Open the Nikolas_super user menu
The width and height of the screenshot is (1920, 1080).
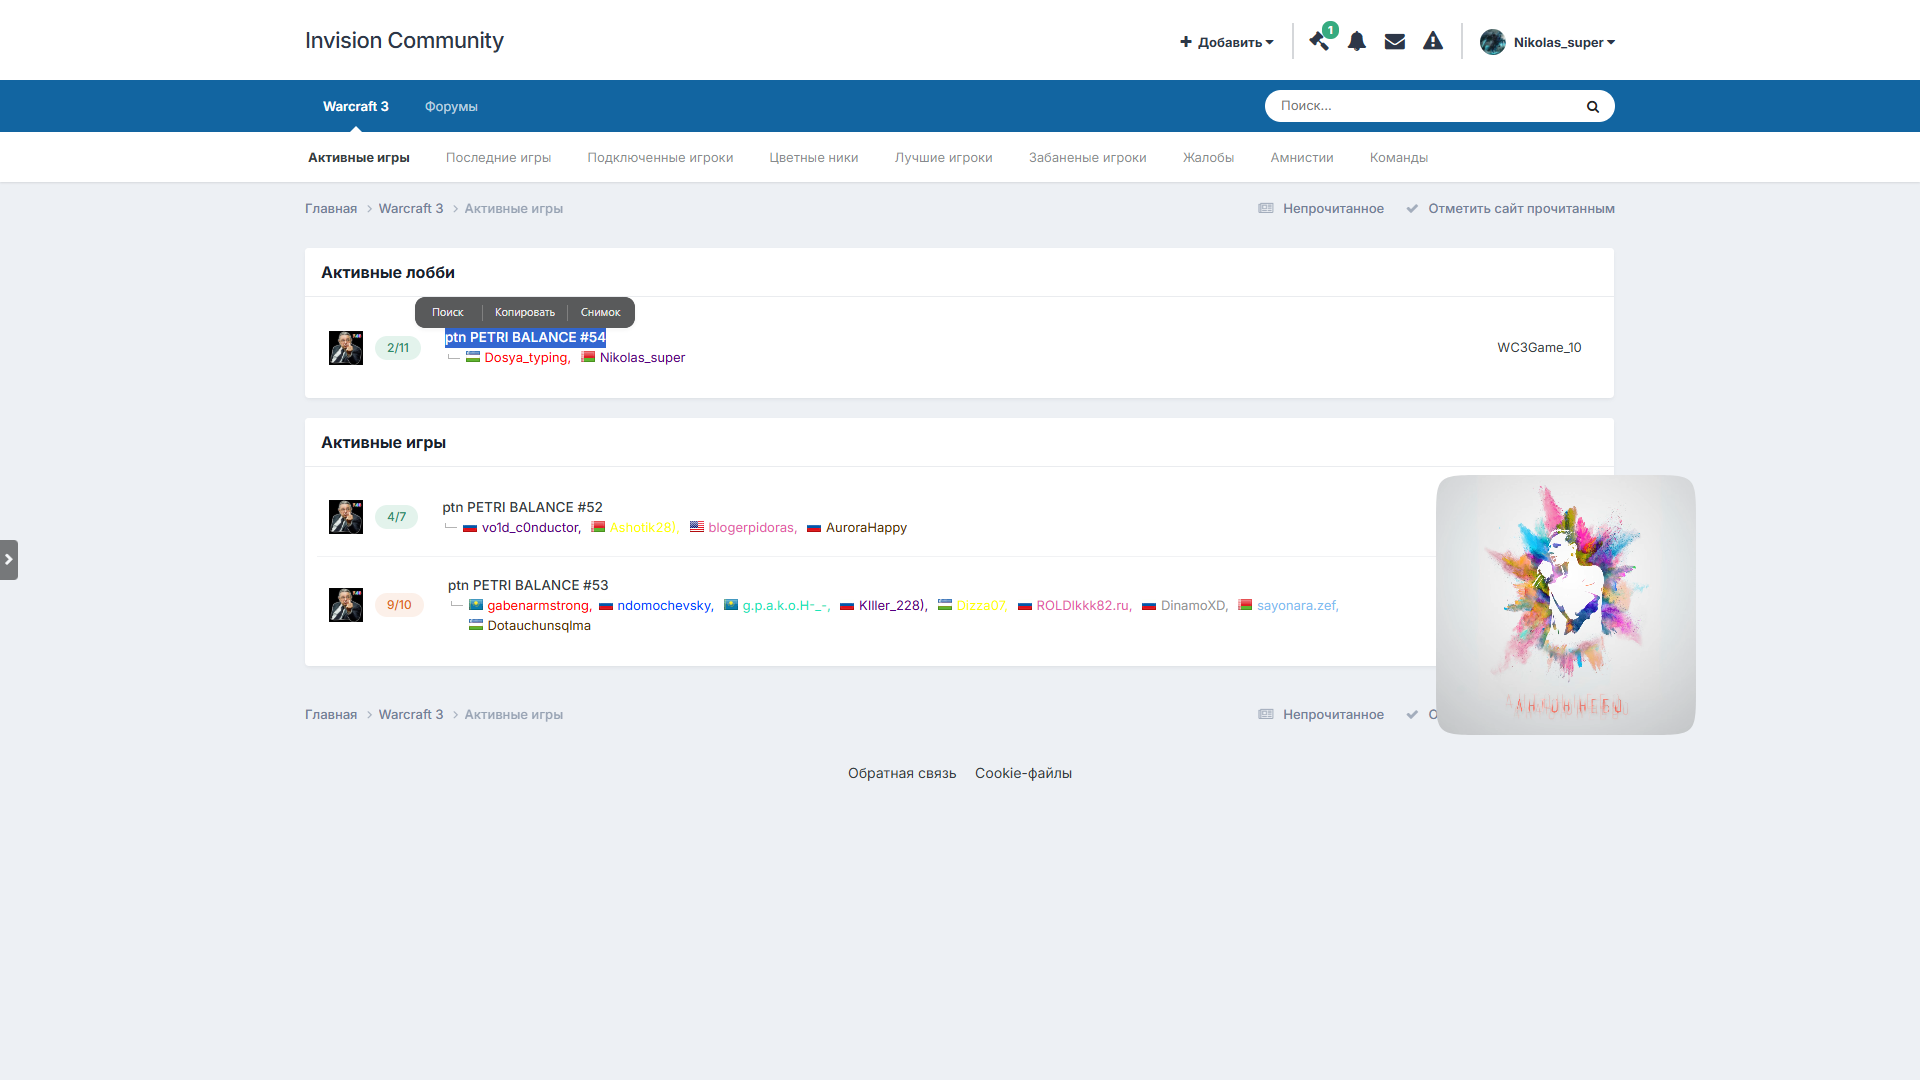tap(1565, 42)
